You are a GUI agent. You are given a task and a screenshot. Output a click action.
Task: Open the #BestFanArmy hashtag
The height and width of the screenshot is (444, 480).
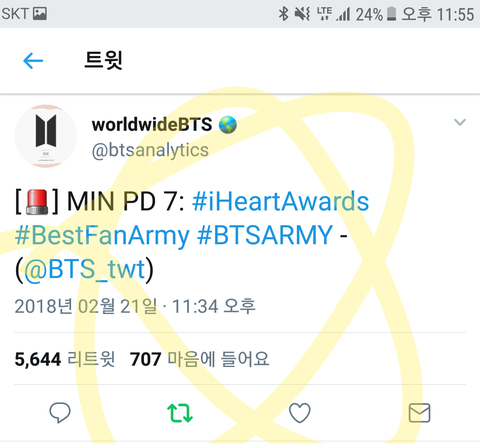[x=102, y=236]
